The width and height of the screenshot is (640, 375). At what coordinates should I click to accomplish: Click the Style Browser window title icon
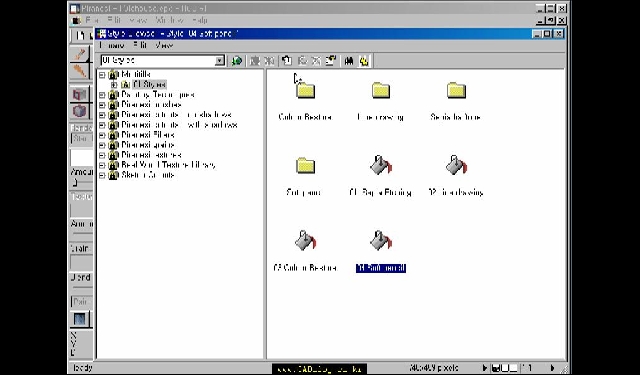tap(102, 34)
